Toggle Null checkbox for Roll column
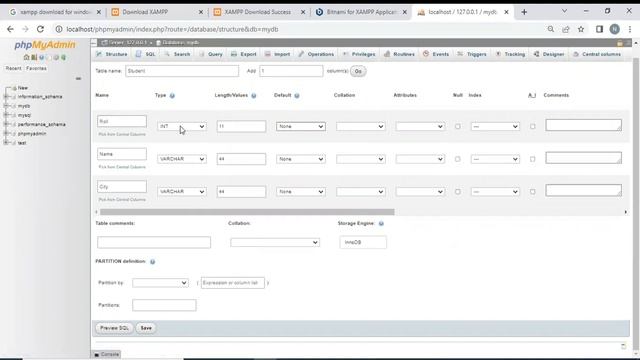The image size is (640, 360). 458,127
